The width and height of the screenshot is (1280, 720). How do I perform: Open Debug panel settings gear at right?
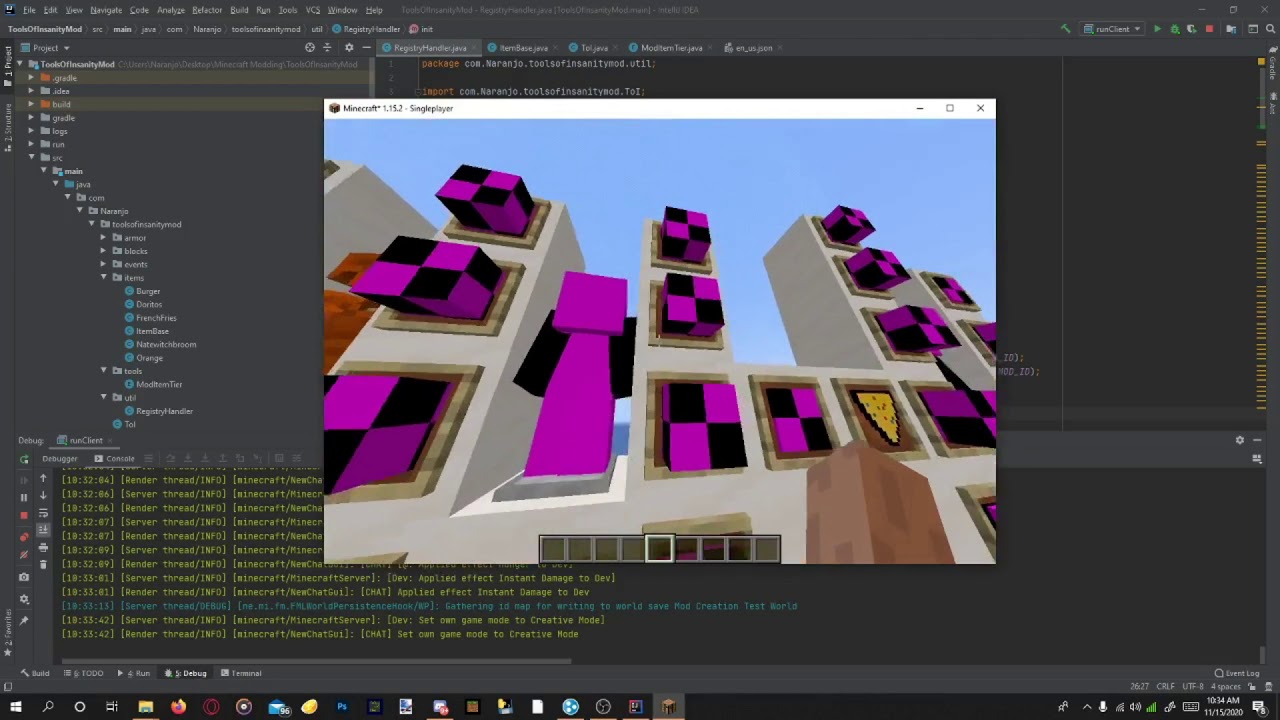pos(1240,440)
